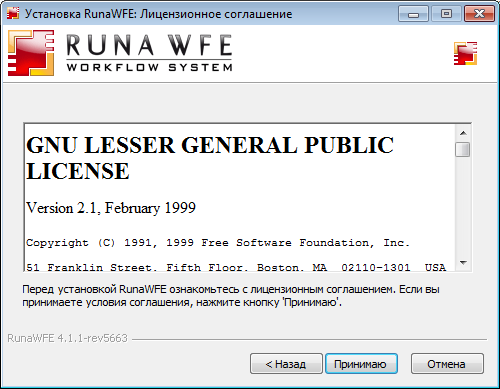Viewport: 500px width, 389px height.
Task: Click the 'Перед установкой RunaWFE' instruction text
Action: 231,296
